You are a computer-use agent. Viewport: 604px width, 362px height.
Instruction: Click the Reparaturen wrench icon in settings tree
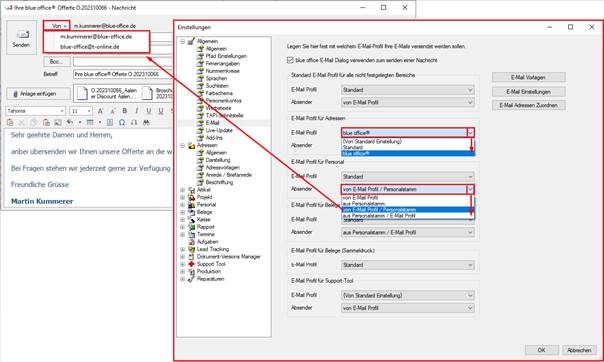point(191,279)
